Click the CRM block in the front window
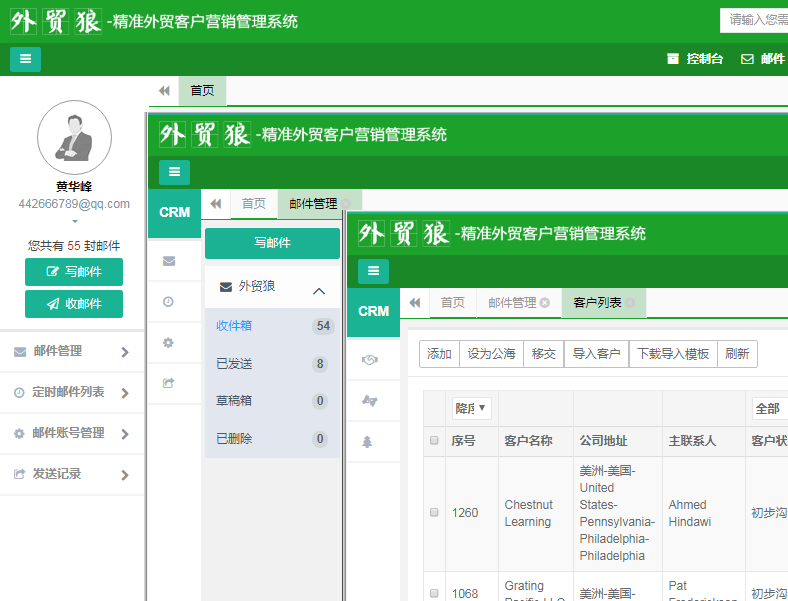 click(x=373, y=312)
